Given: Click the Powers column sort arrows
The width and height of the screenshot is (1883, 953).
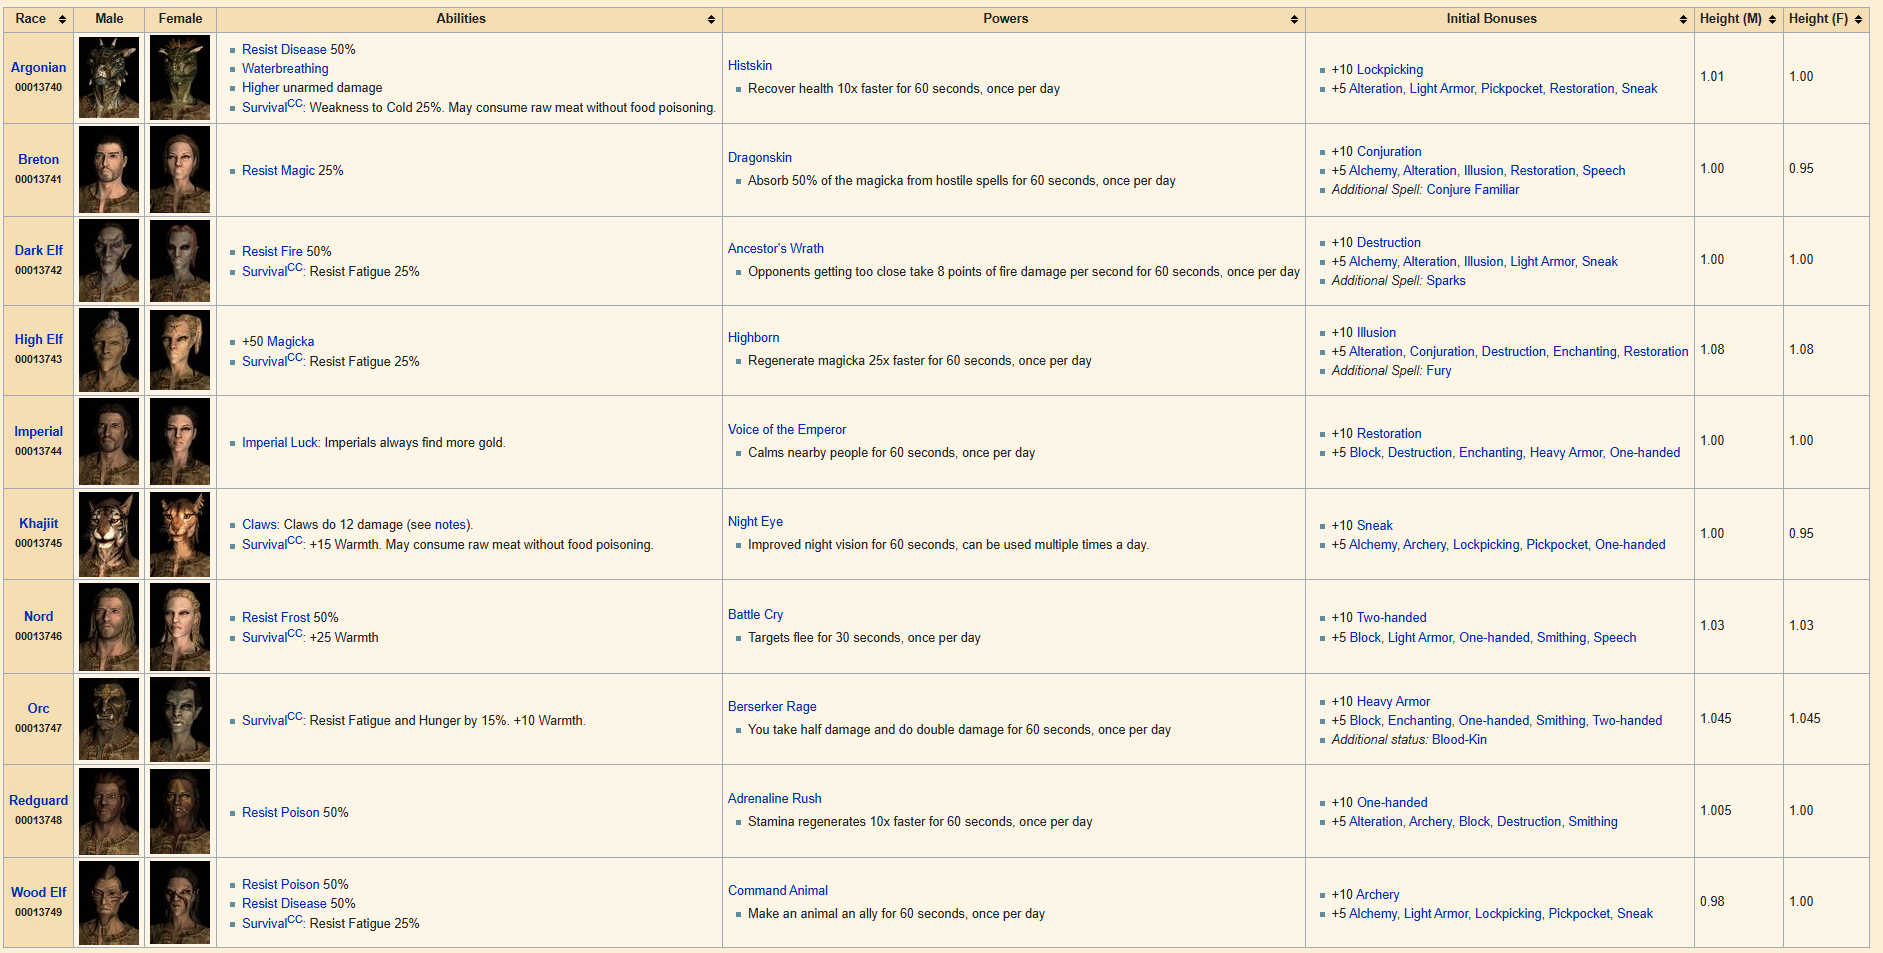Looking at the screenshot, I should (1294, 20).
